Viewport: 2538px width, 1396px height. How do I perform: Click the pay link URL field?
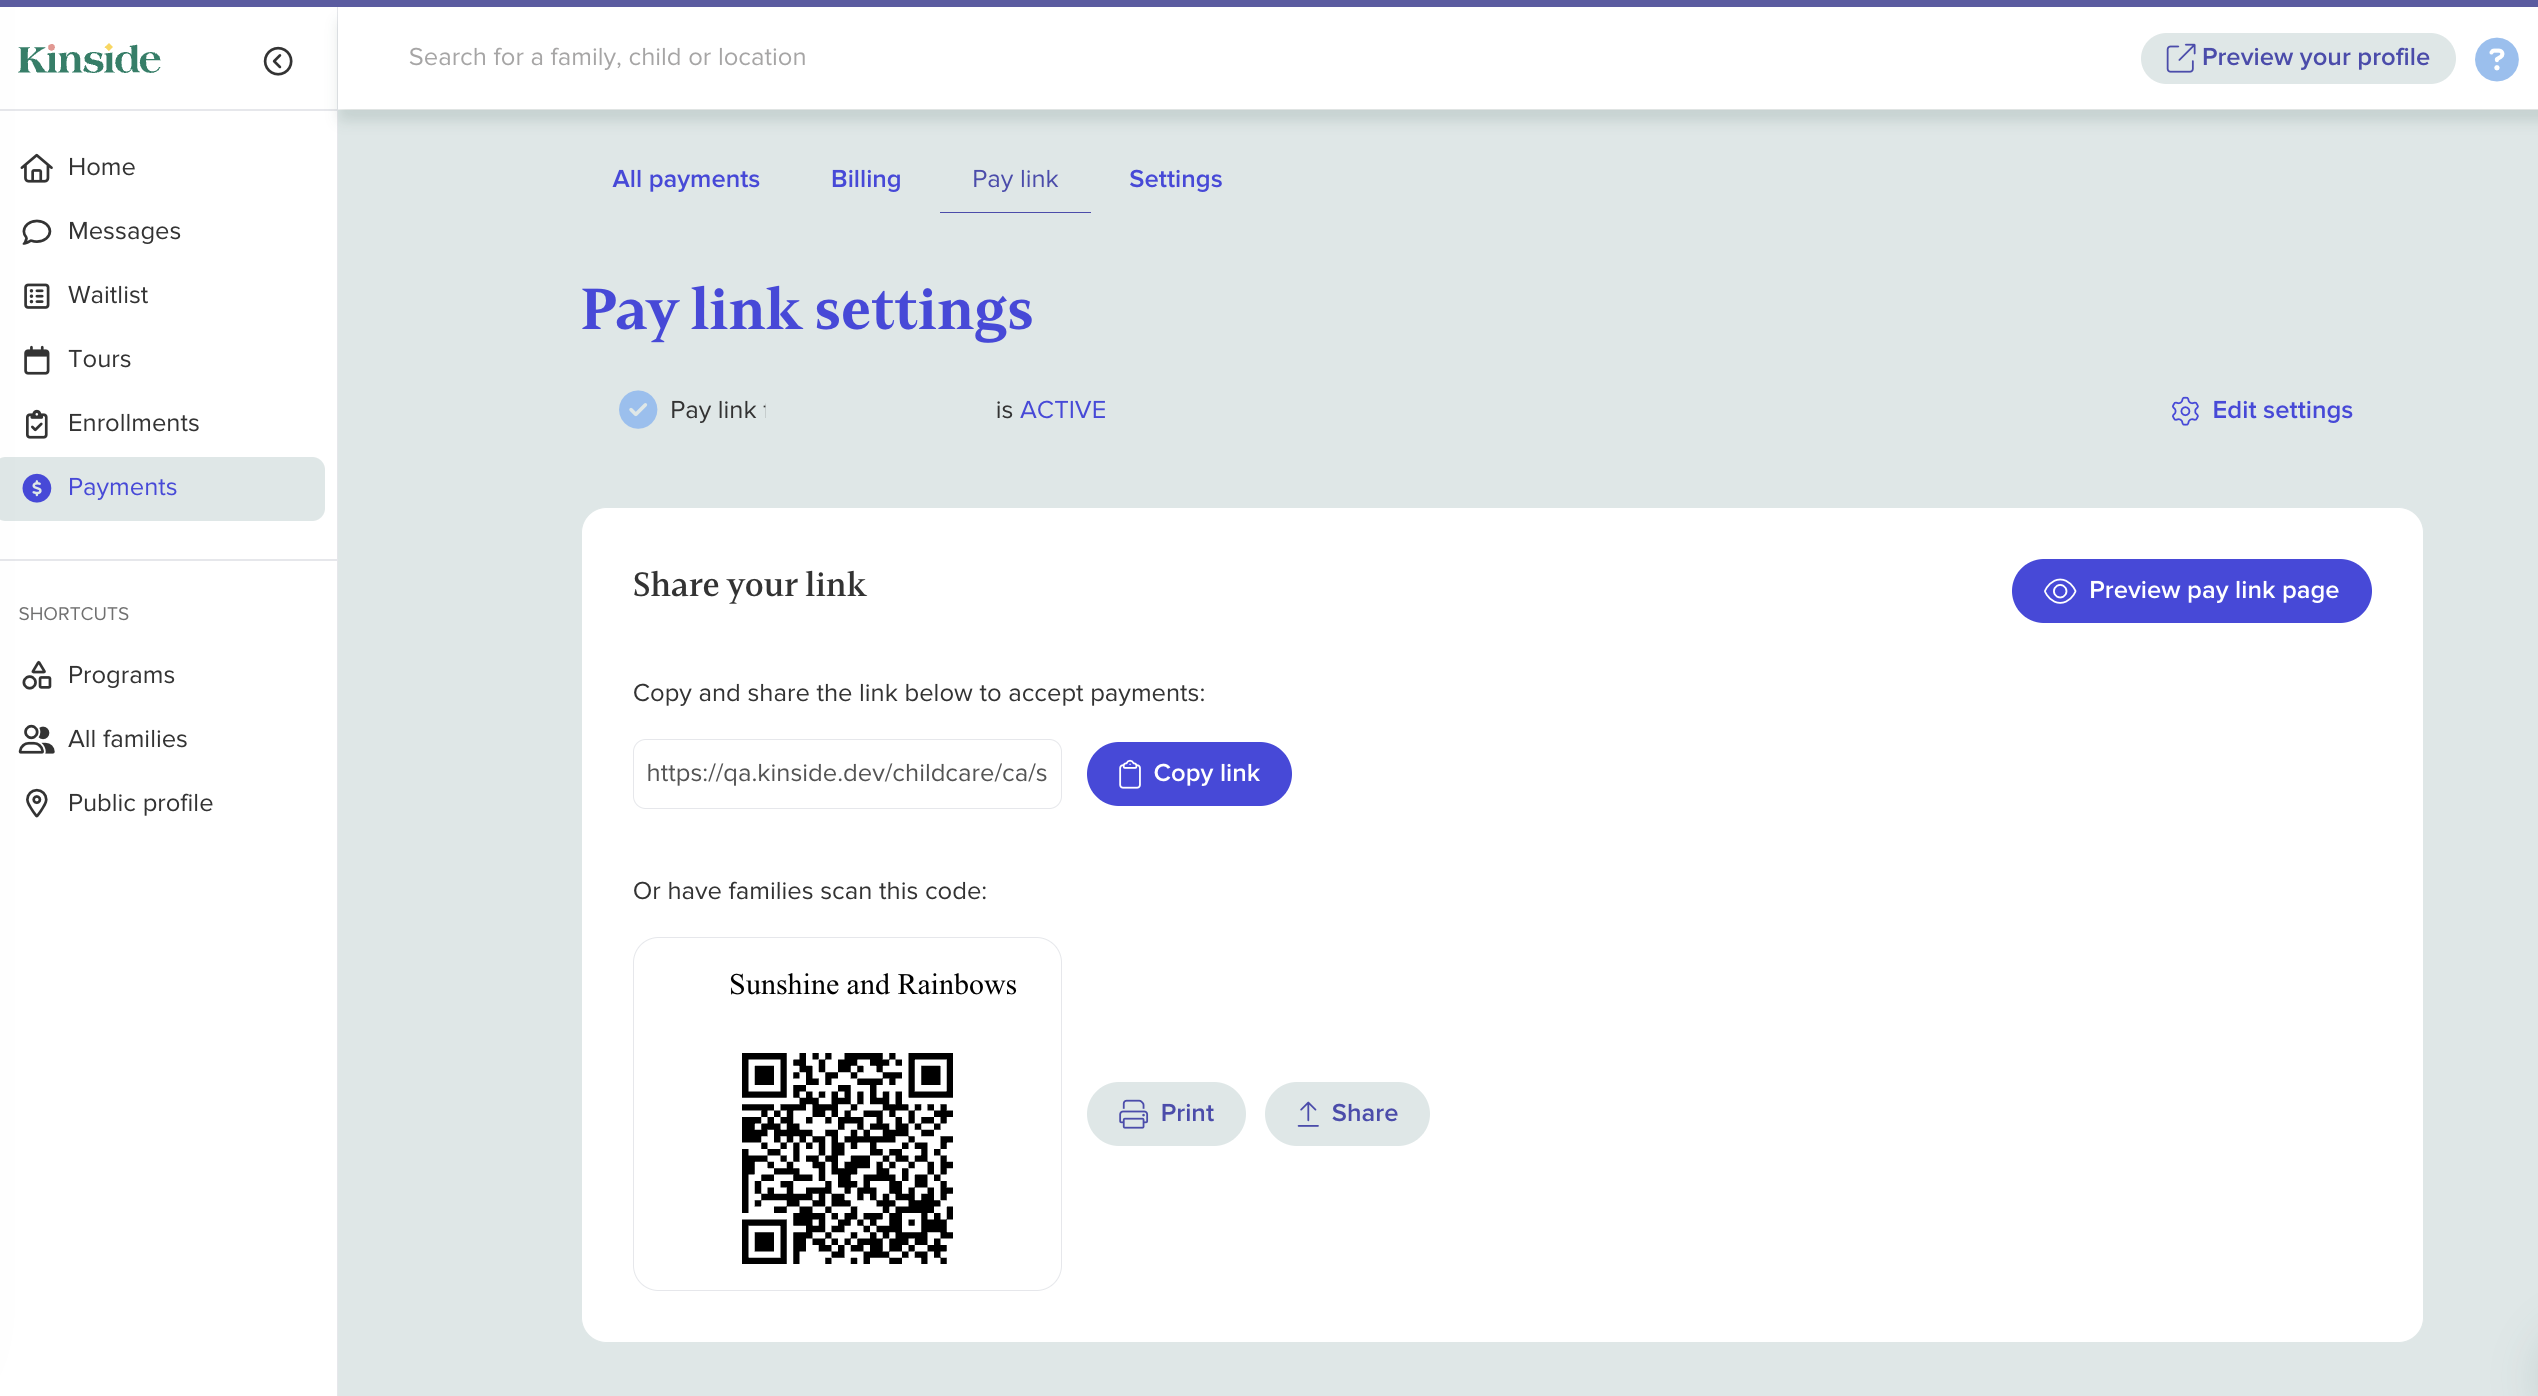pyautogui.click(x=847, y=774)
